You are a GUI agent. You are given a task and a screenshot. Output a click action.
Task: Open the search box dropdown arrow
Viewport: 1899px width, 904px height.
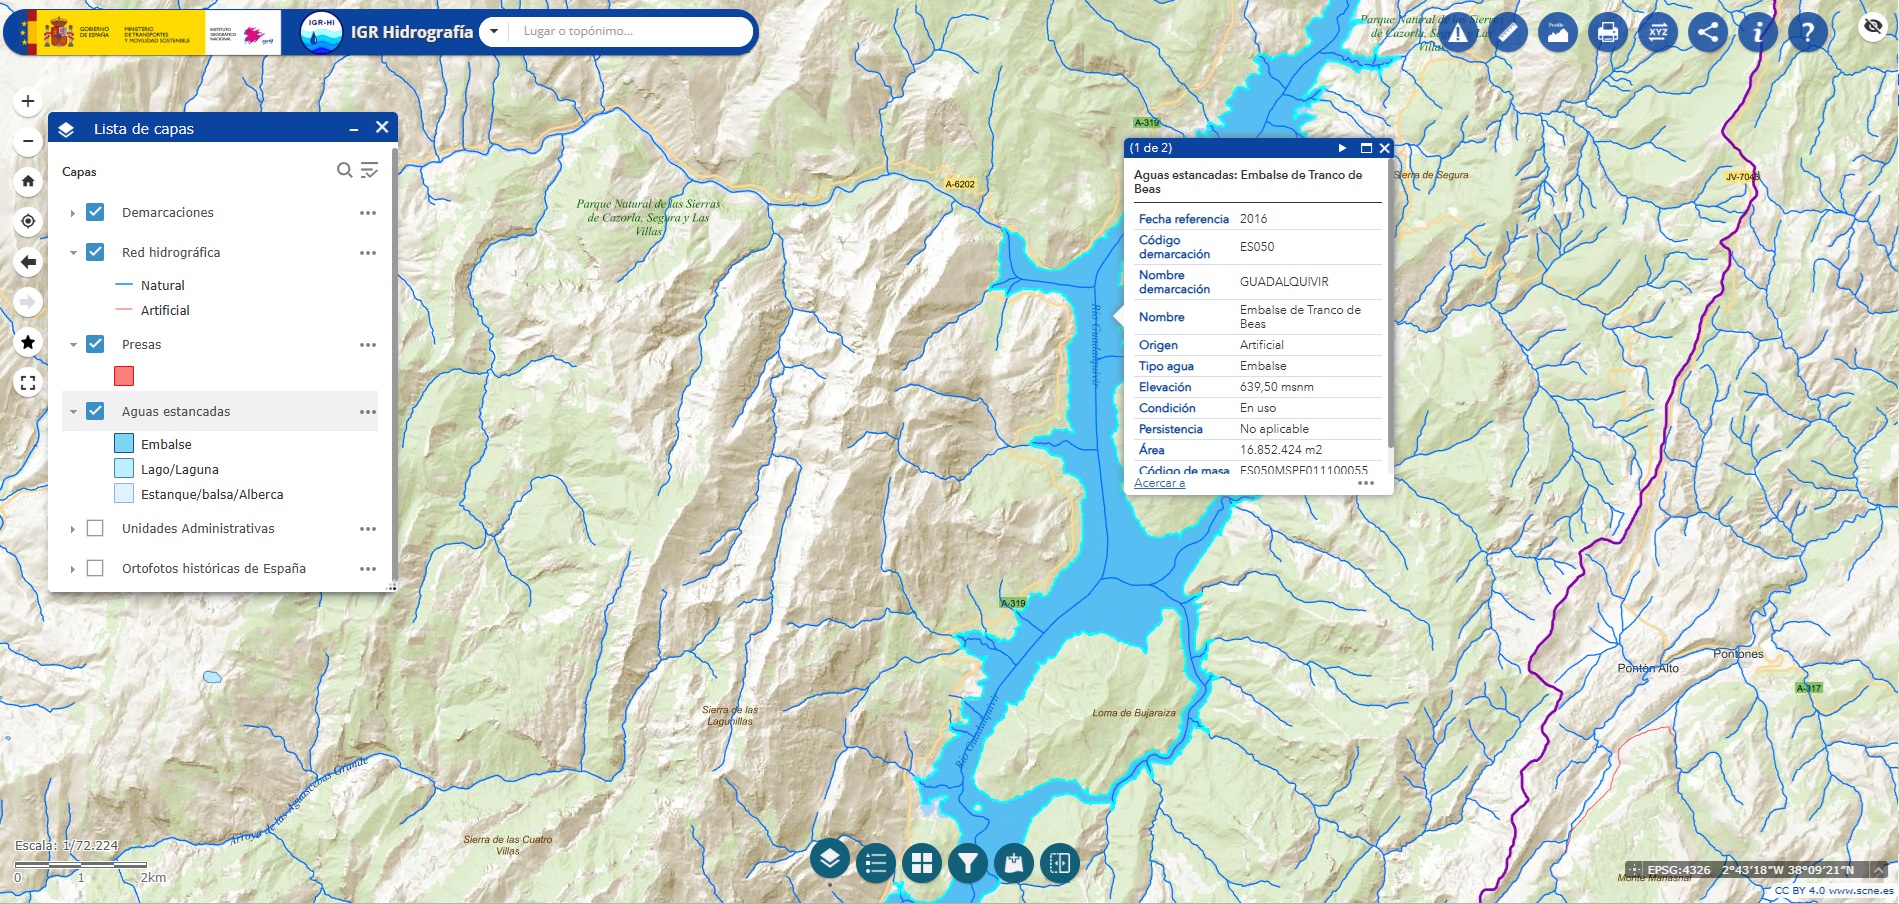pyautogui.click(x=494, y=31)
